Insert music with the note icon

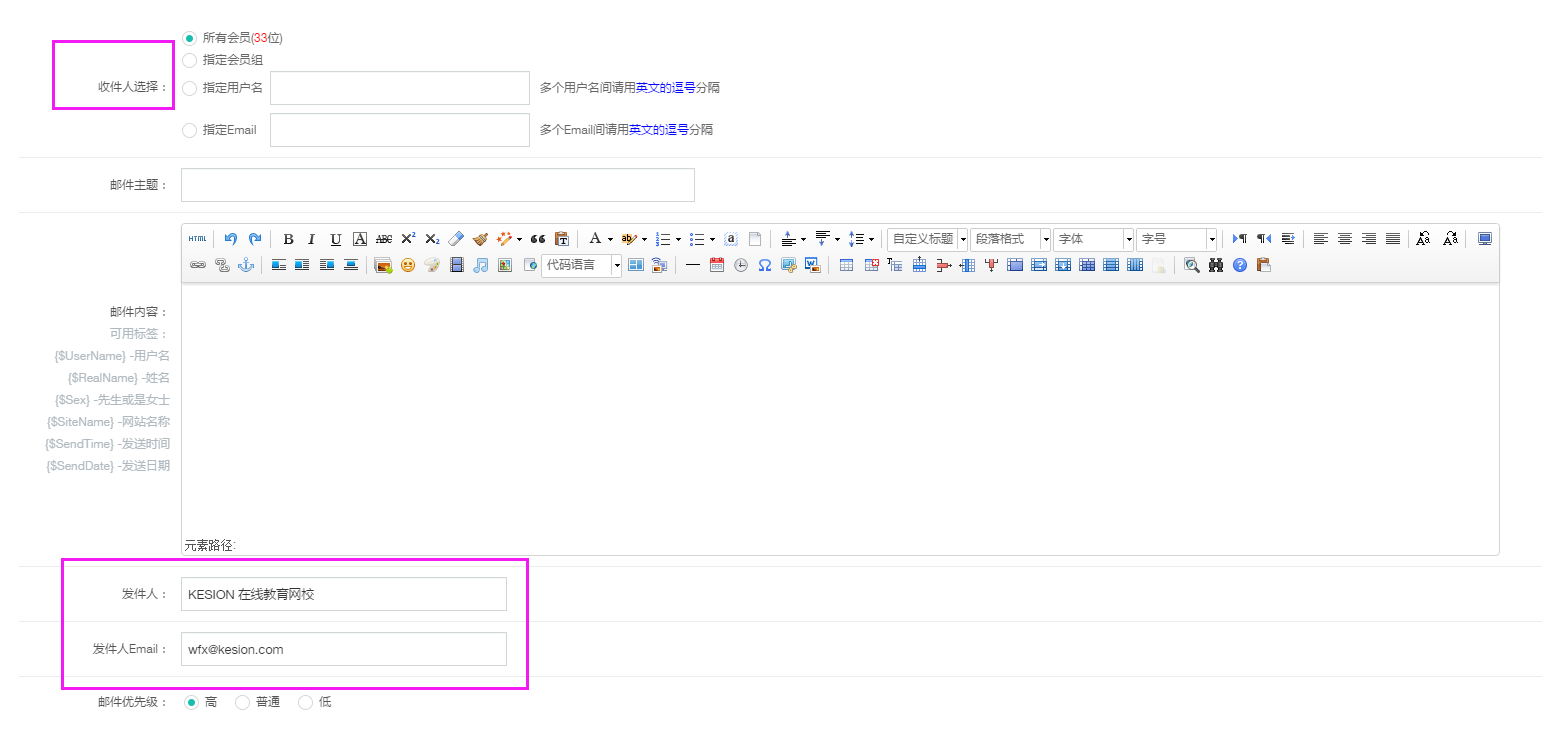[481, 265]
